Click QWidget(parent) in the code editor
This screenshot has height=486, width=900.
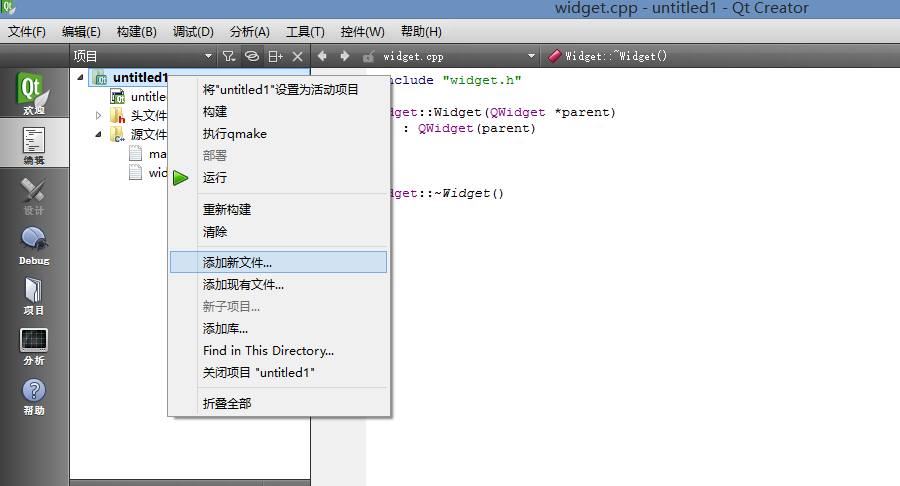pos(476,129)
